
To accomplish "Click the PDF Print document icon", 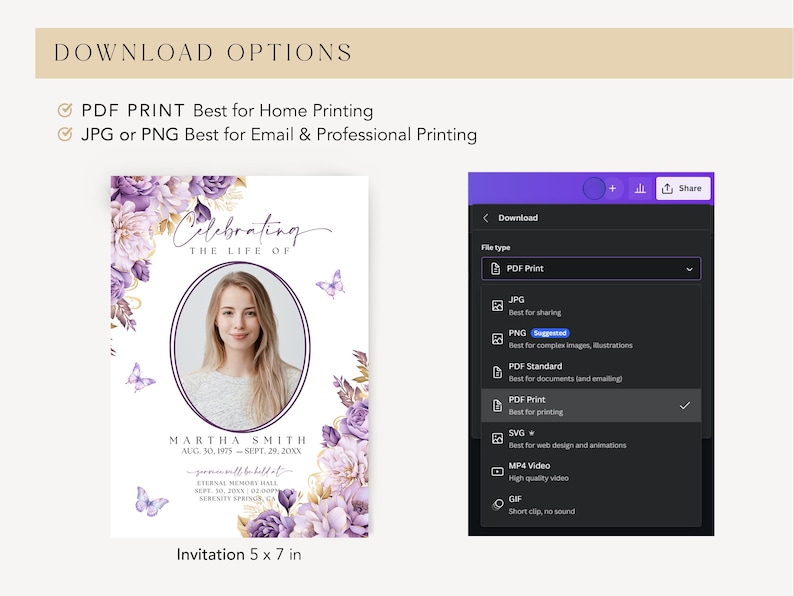I will click(x=497, y=406).
